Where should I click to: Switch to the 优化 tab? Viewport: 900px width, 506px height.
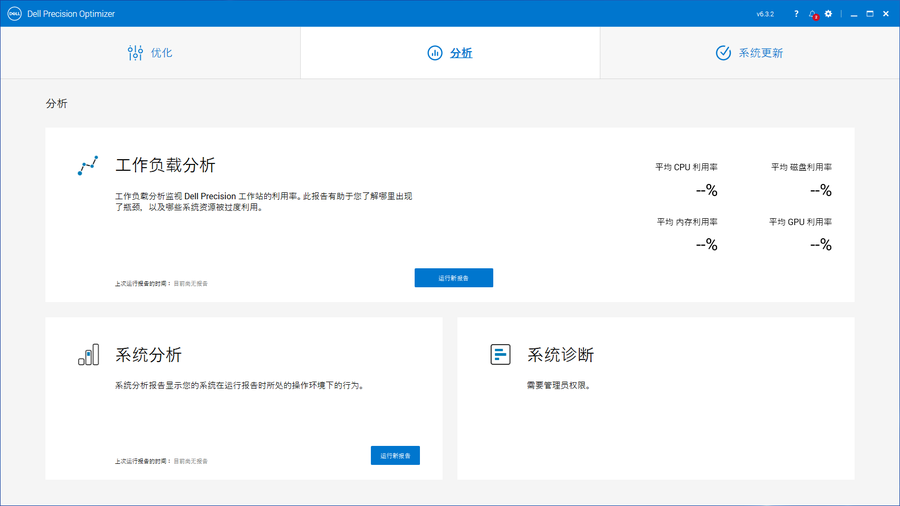point(150,53)
